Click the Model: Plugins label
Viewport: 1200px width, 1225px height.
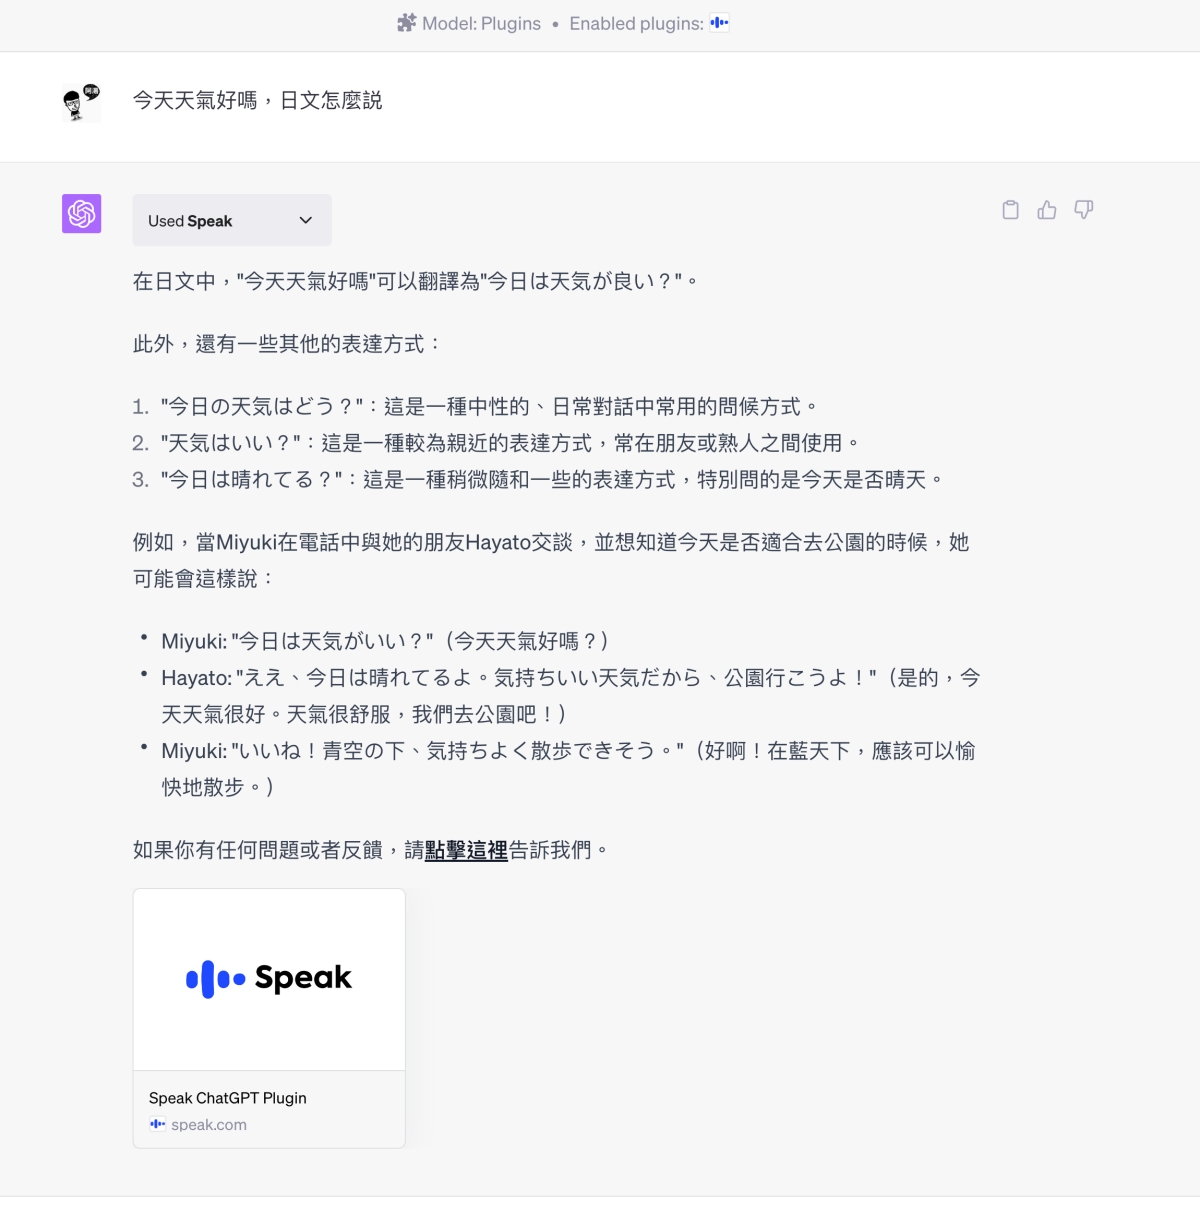(x=481, y=23)
